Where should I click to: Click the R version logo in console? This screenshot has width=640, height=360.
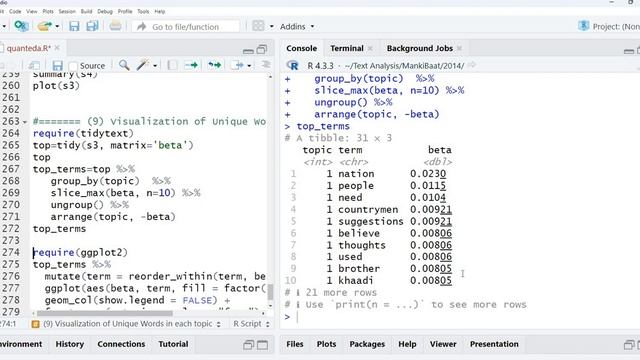coord(292,65)
